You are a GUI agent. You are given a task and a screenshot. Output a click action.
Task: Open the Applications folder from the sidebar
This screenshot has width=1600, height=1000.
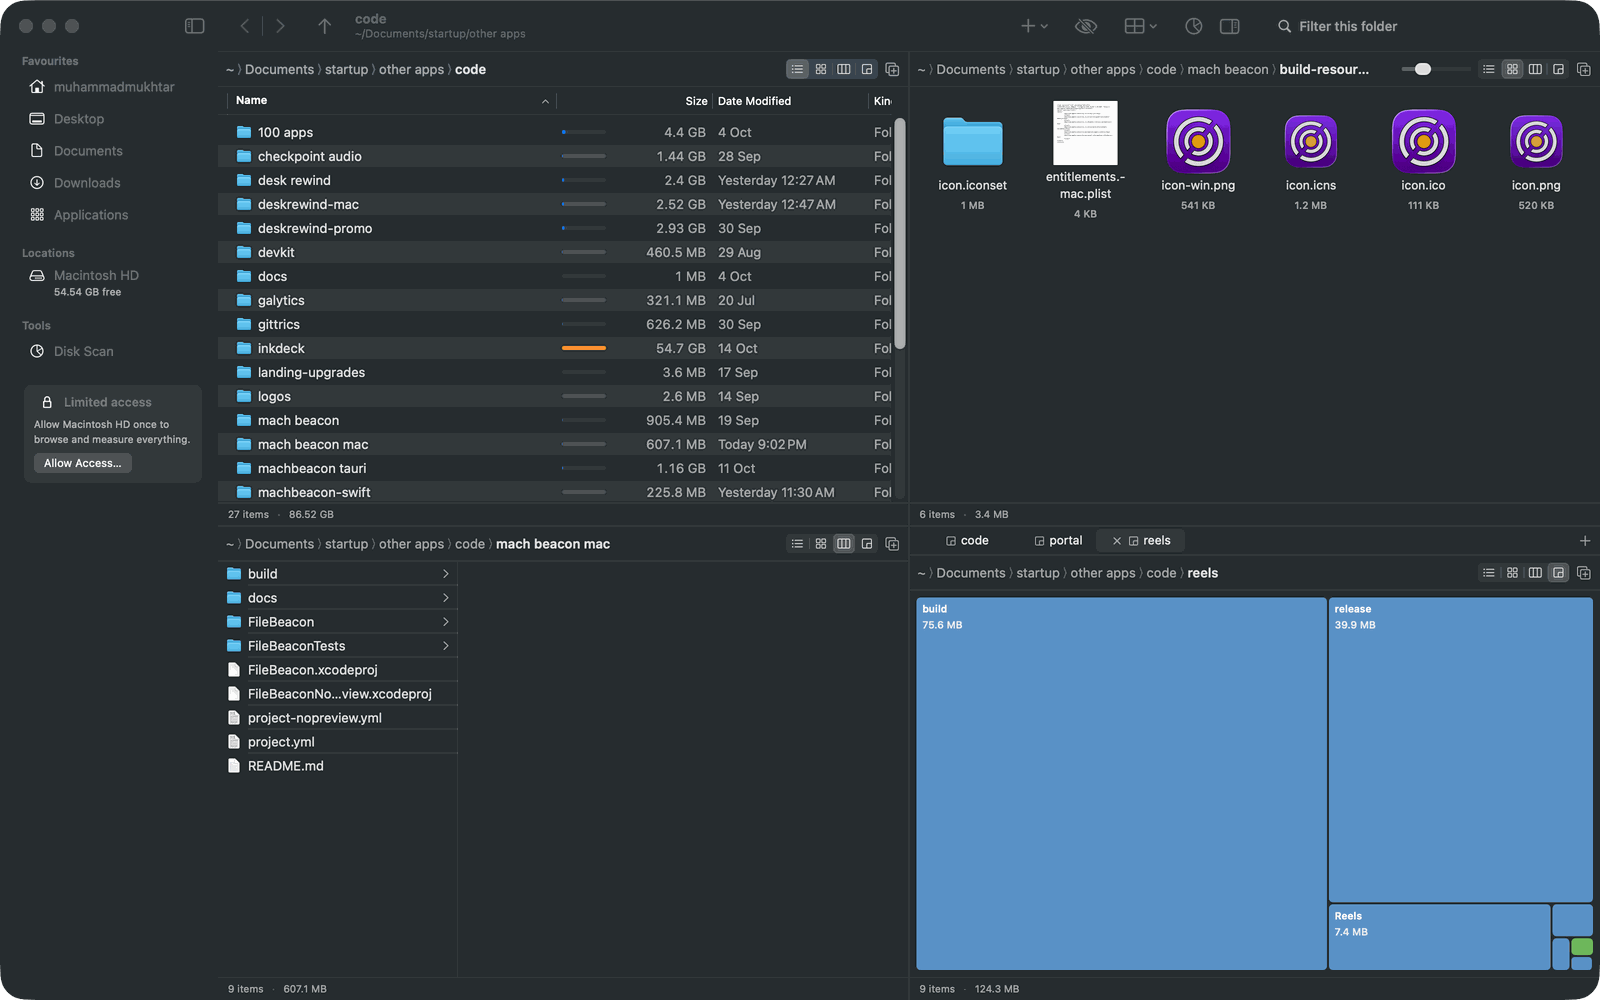[91, 215]
